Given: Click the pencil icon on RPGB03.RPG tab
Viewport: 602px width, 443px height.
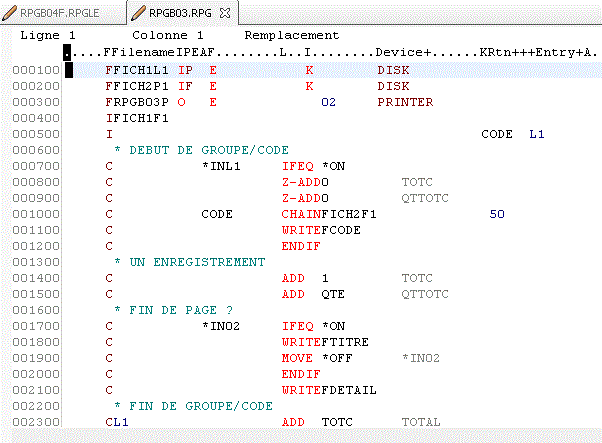Looking at the screenshot, I should 138,13.
